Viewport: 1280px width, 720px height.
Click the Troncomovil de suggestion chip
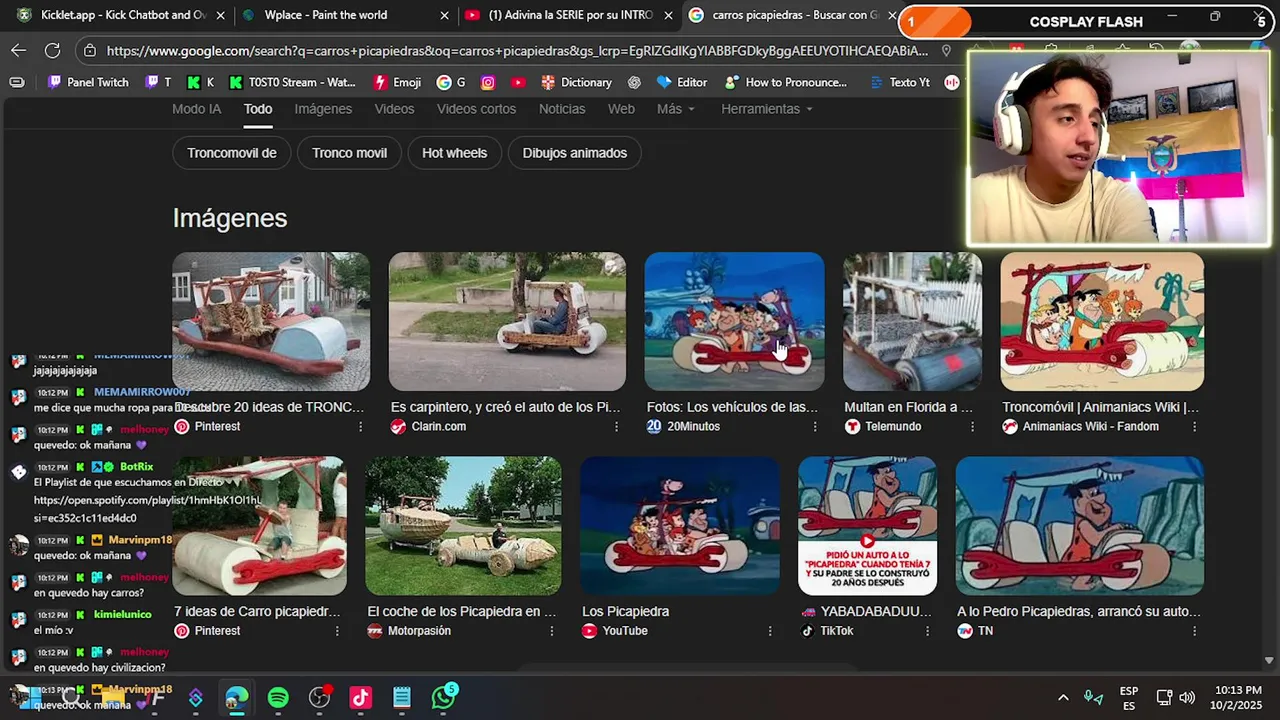[232, 153]
